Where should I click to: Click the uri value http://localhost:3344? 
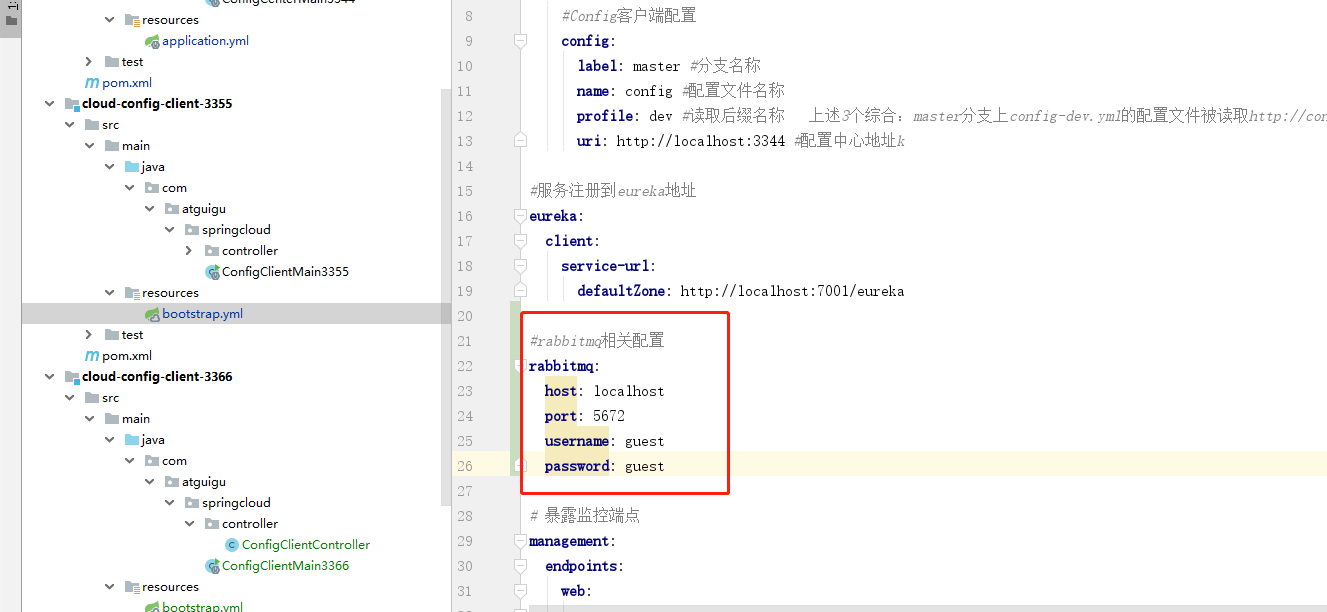(700, 141)
